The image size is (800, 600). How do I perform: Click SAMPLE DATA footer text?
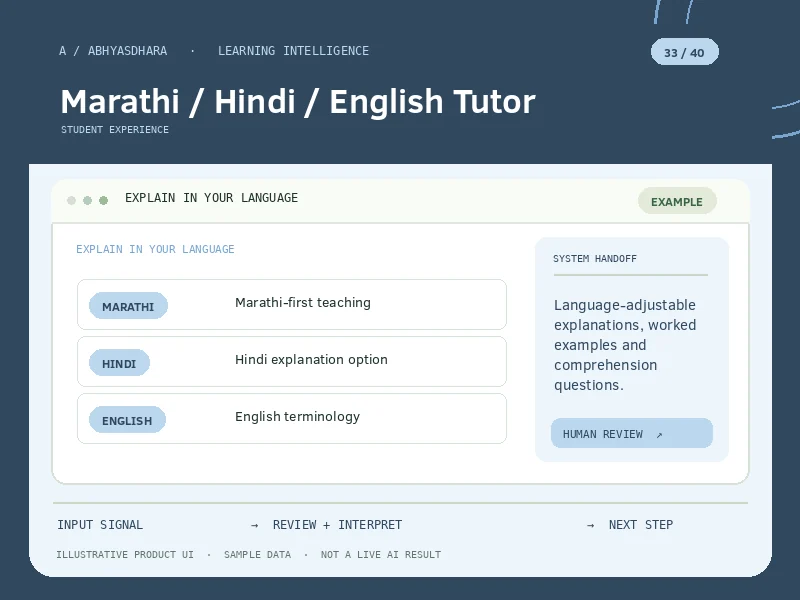[257, 555]
